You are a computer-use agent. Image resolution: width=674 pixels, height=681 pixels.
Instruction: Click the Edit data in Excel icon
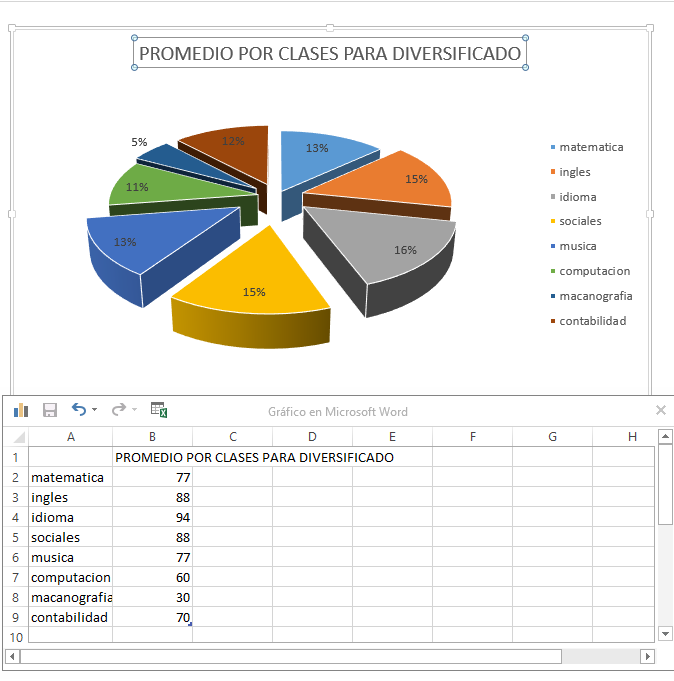[159, 410]
